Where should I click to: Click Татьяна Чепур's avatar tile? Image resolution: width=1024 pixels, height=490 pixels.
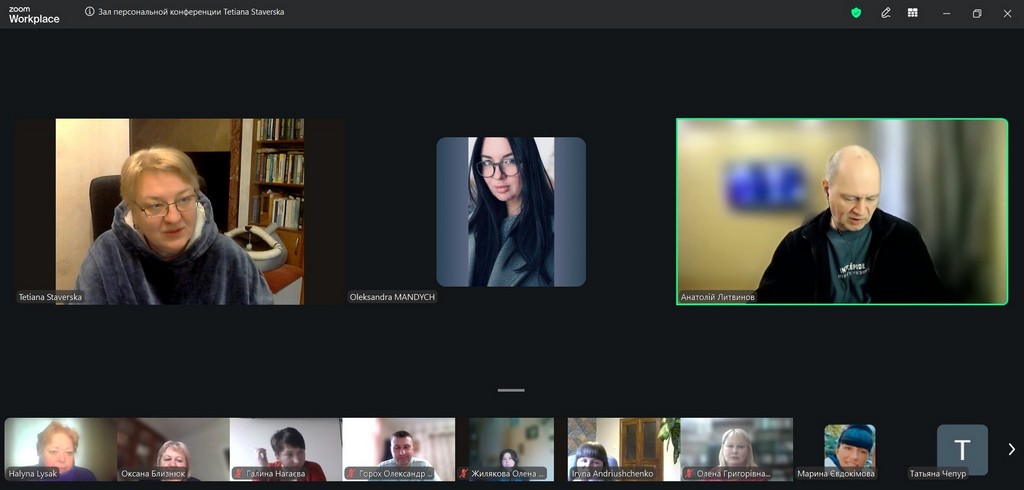[x=962, y=449]
